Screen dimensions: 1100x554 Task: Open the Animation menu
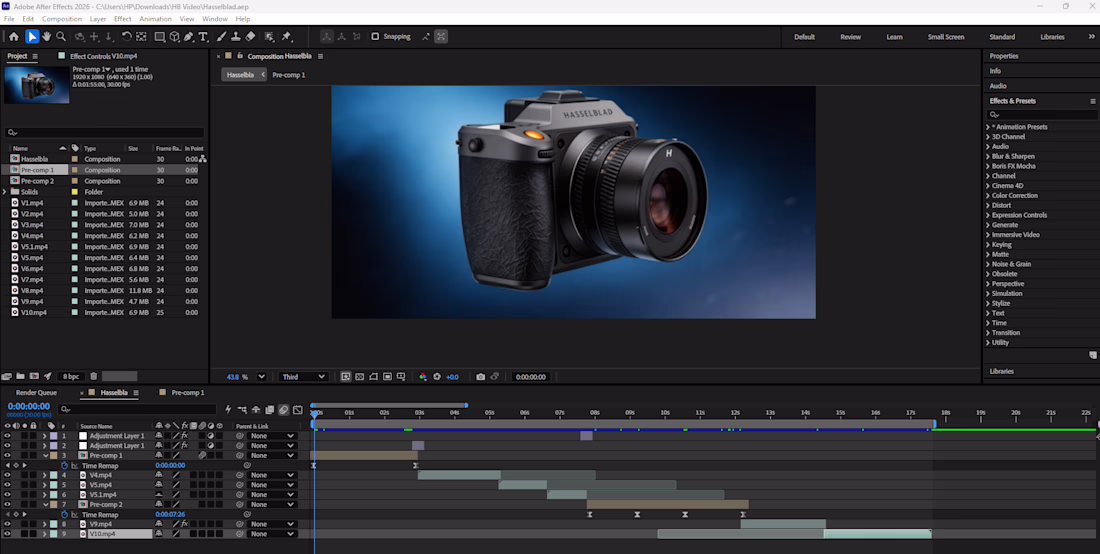click(x=155, y=19)
